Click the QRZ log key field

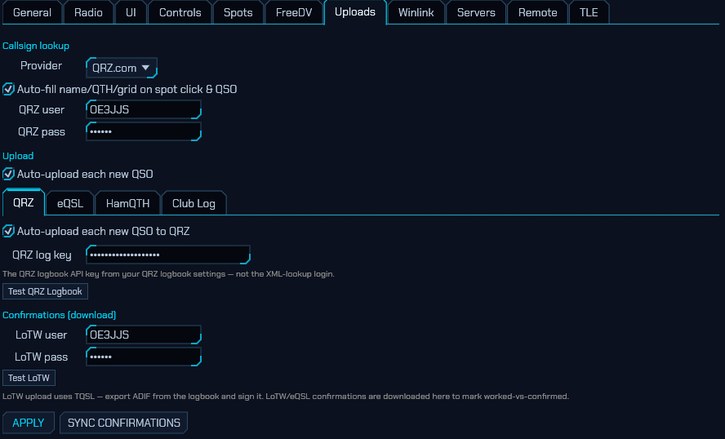[x=168, y=255]
